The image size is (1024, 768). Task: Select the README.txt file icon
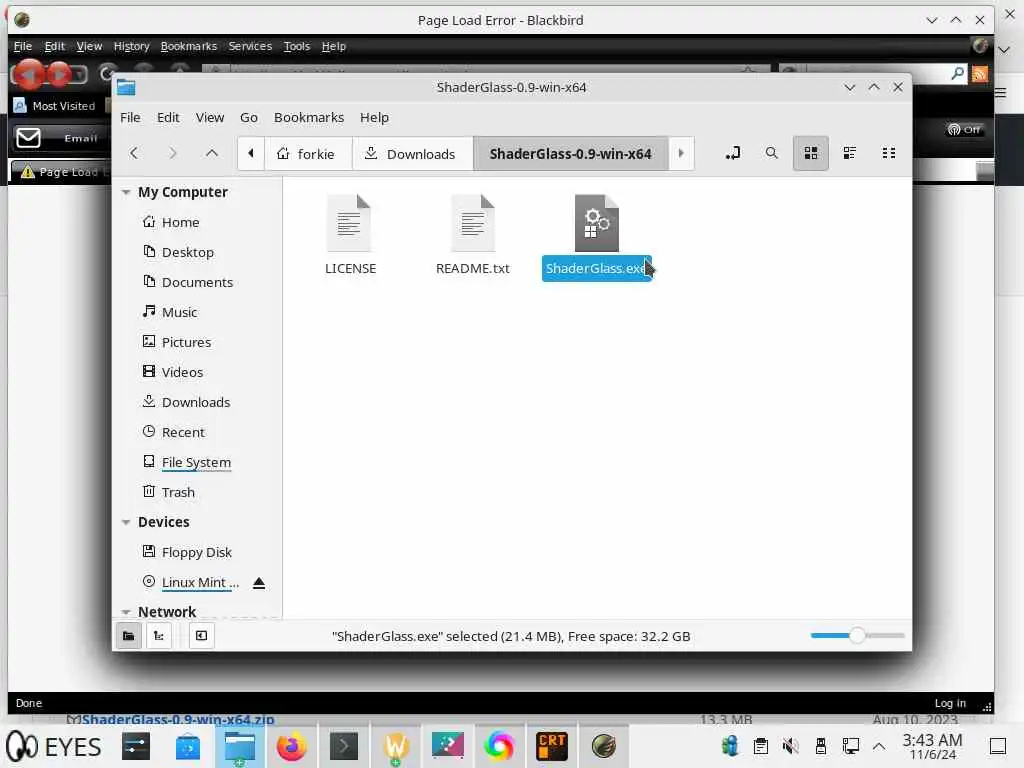click(x=473, y=223)
